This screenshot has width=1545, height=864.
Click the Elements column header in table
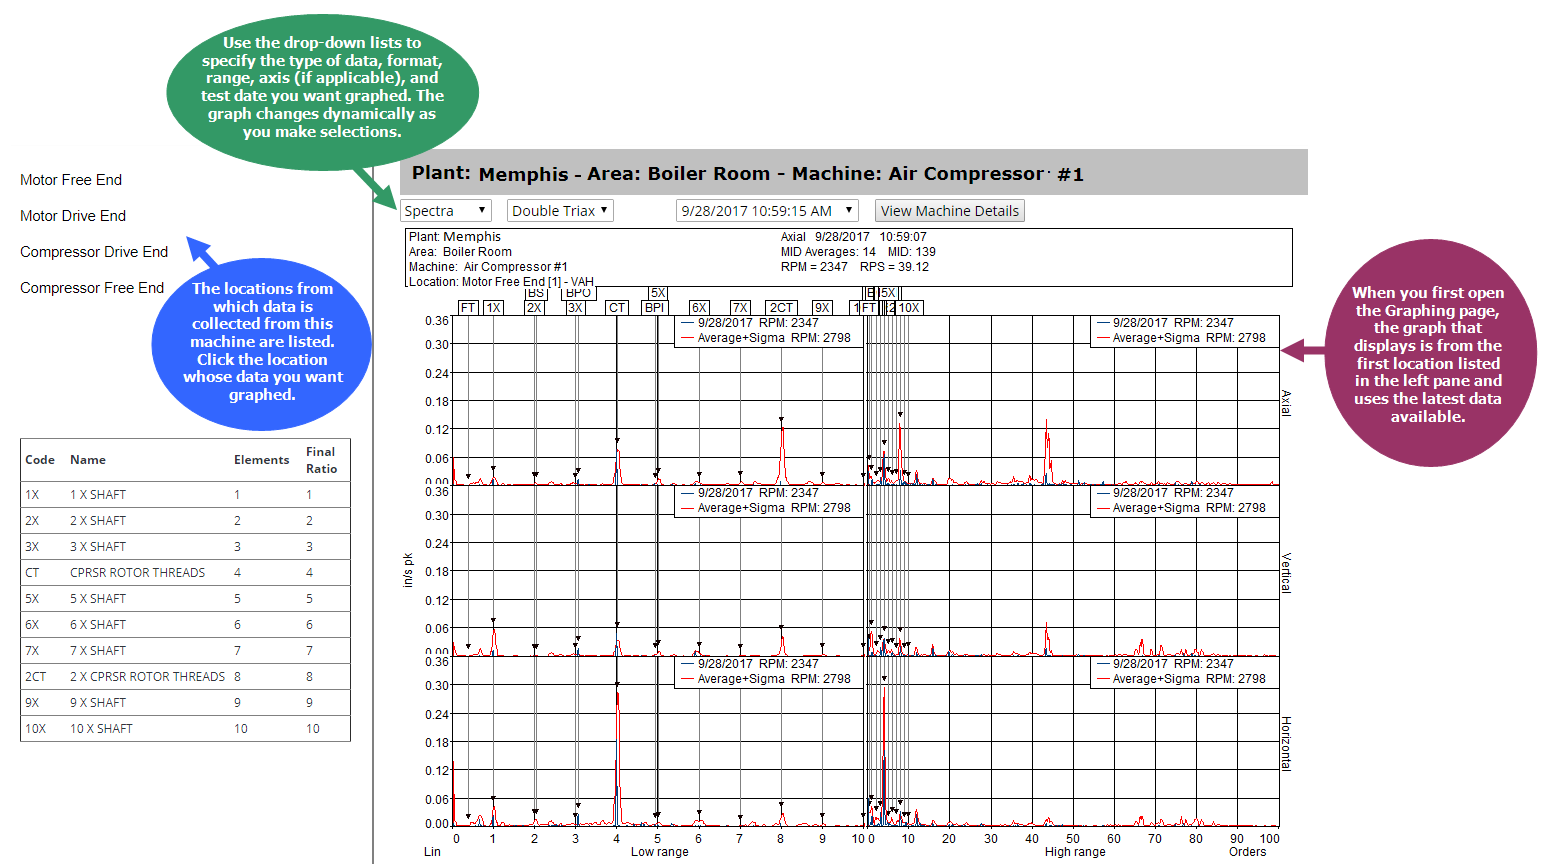pyautogui.click(x=262, y=460)
